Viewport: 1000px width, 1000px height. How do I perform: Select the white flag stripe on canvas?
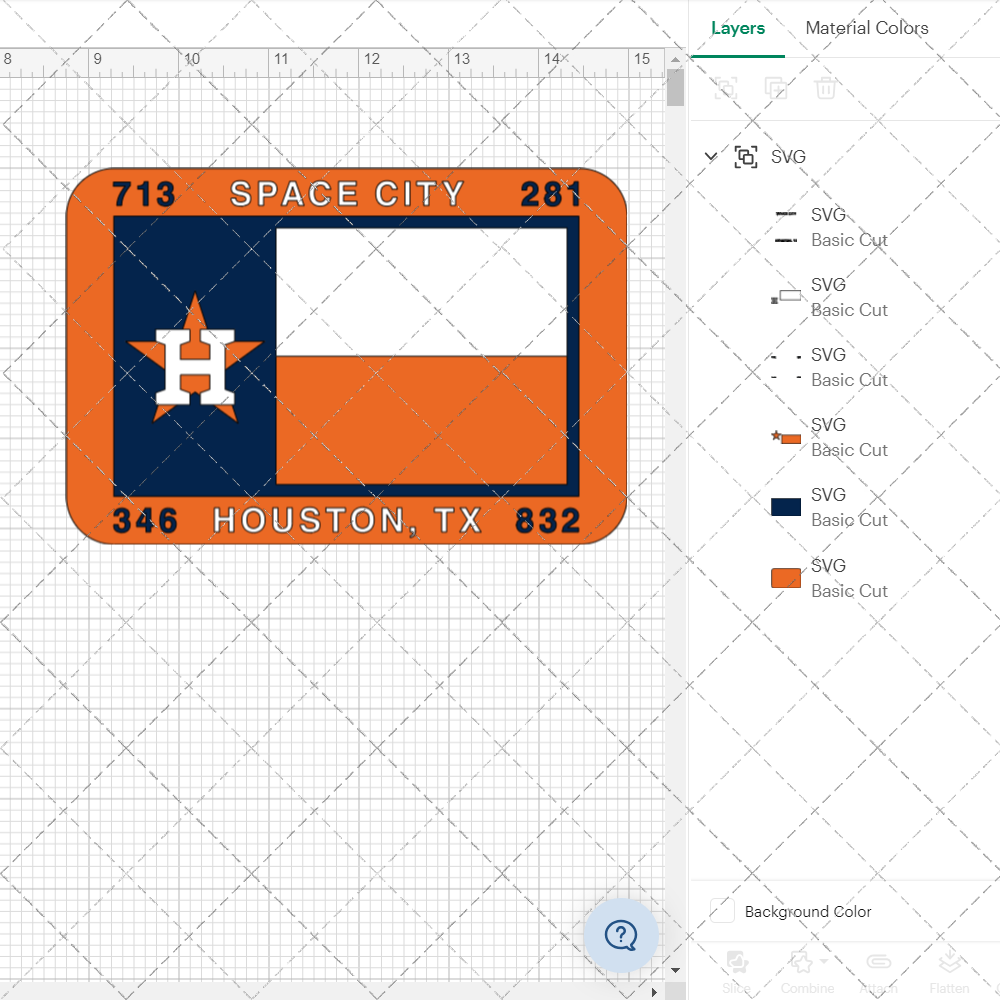coord(421,292)
